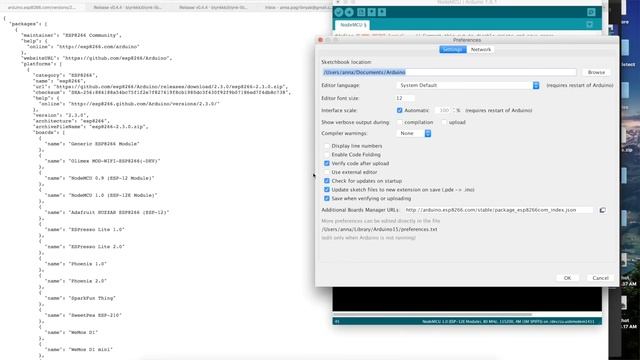Enable Code Folding checkbox
The width and height of the screenshot is (640, 360).
(327, 155)
